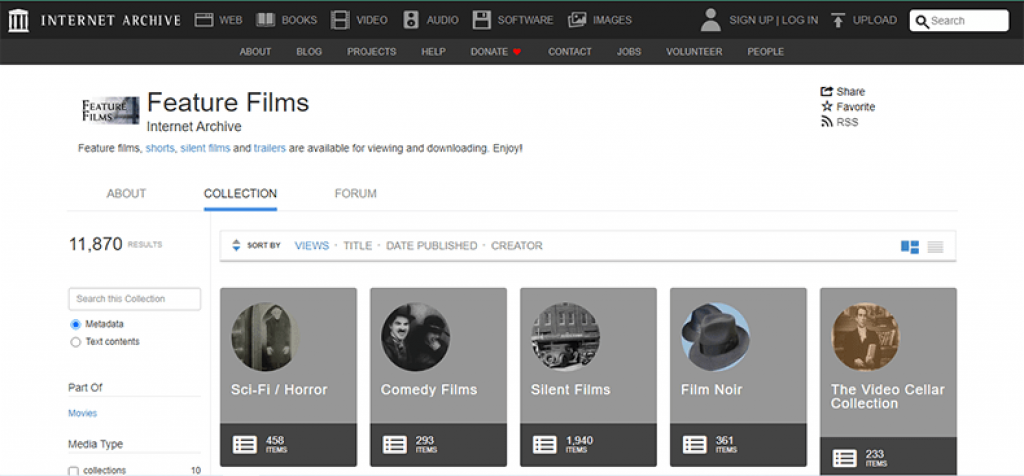Click the magnifier icon in search box

pyautogui.click(x=922, y=22)
